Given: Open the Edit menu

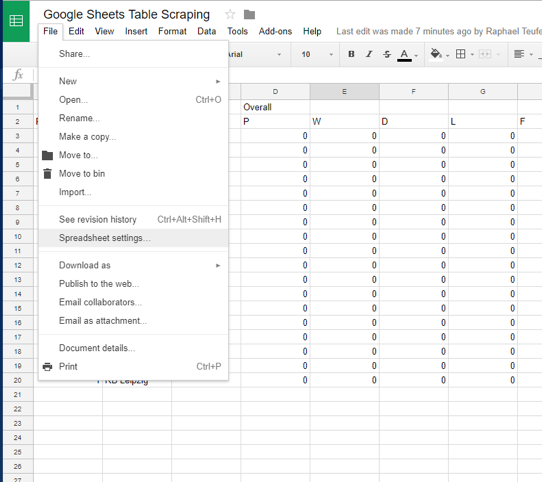Looking at the screenshot, I should click(76, 31).
